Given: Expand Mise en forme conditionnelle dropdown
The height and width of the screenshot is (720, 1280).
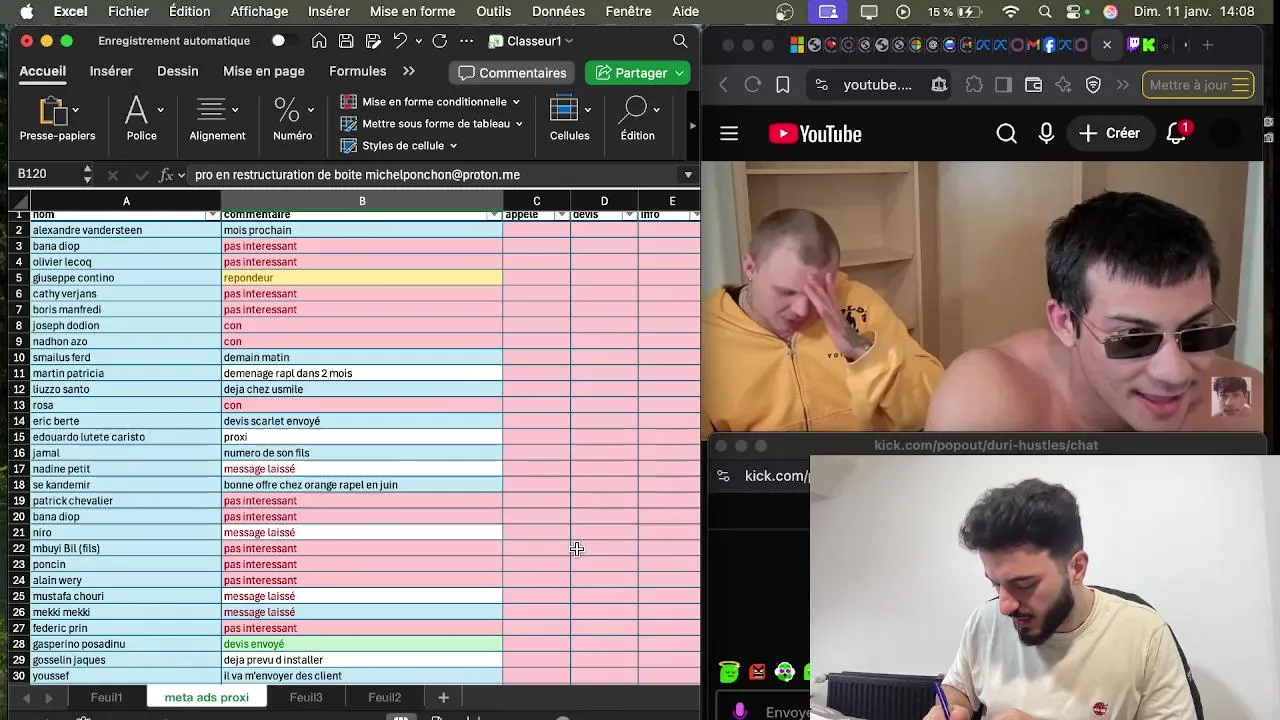Looking at the screenshot, I should pyautogui.click(x=516, y=102).
